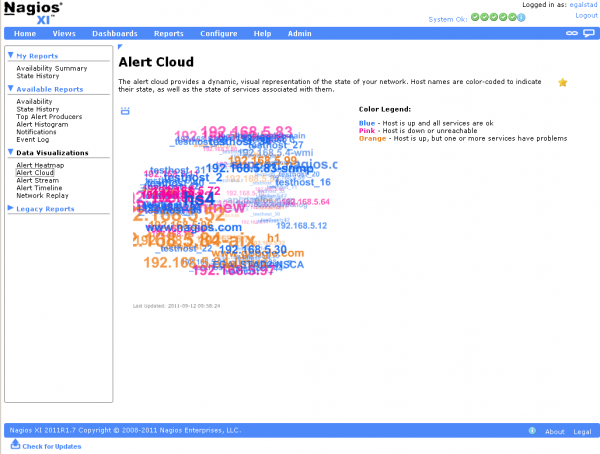Click the Check for Updates download icon
This screenshot has height=454, width=600.
coord(14,446)
